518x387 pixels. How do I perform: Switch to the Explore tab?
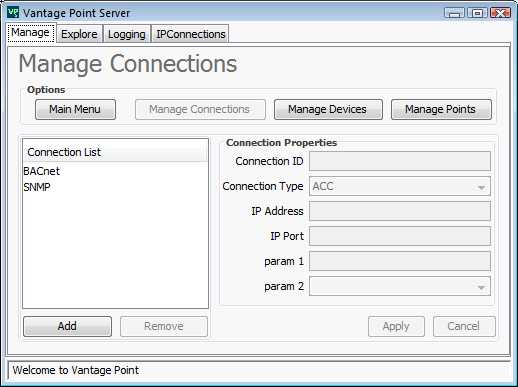tap(79, 34)
